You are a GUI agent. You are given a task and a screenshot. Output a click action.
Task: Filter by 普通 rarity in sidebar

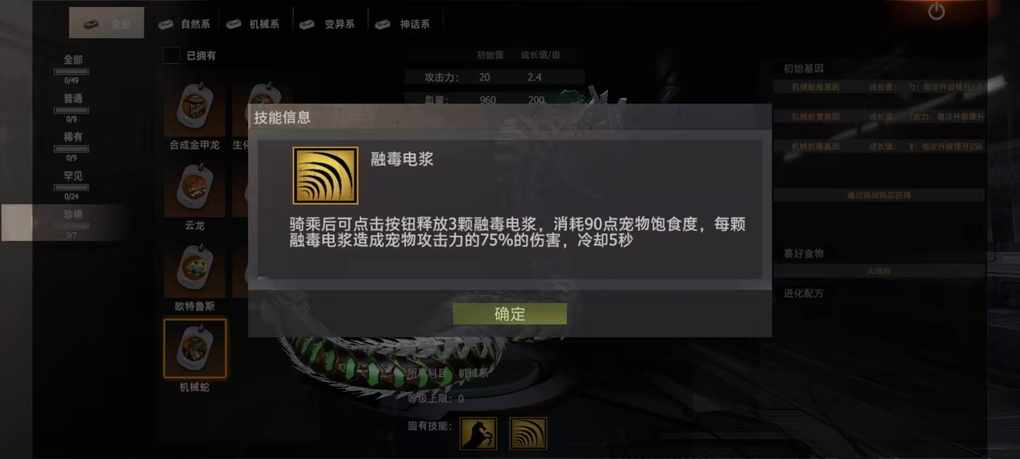click(x=72, y=107)
